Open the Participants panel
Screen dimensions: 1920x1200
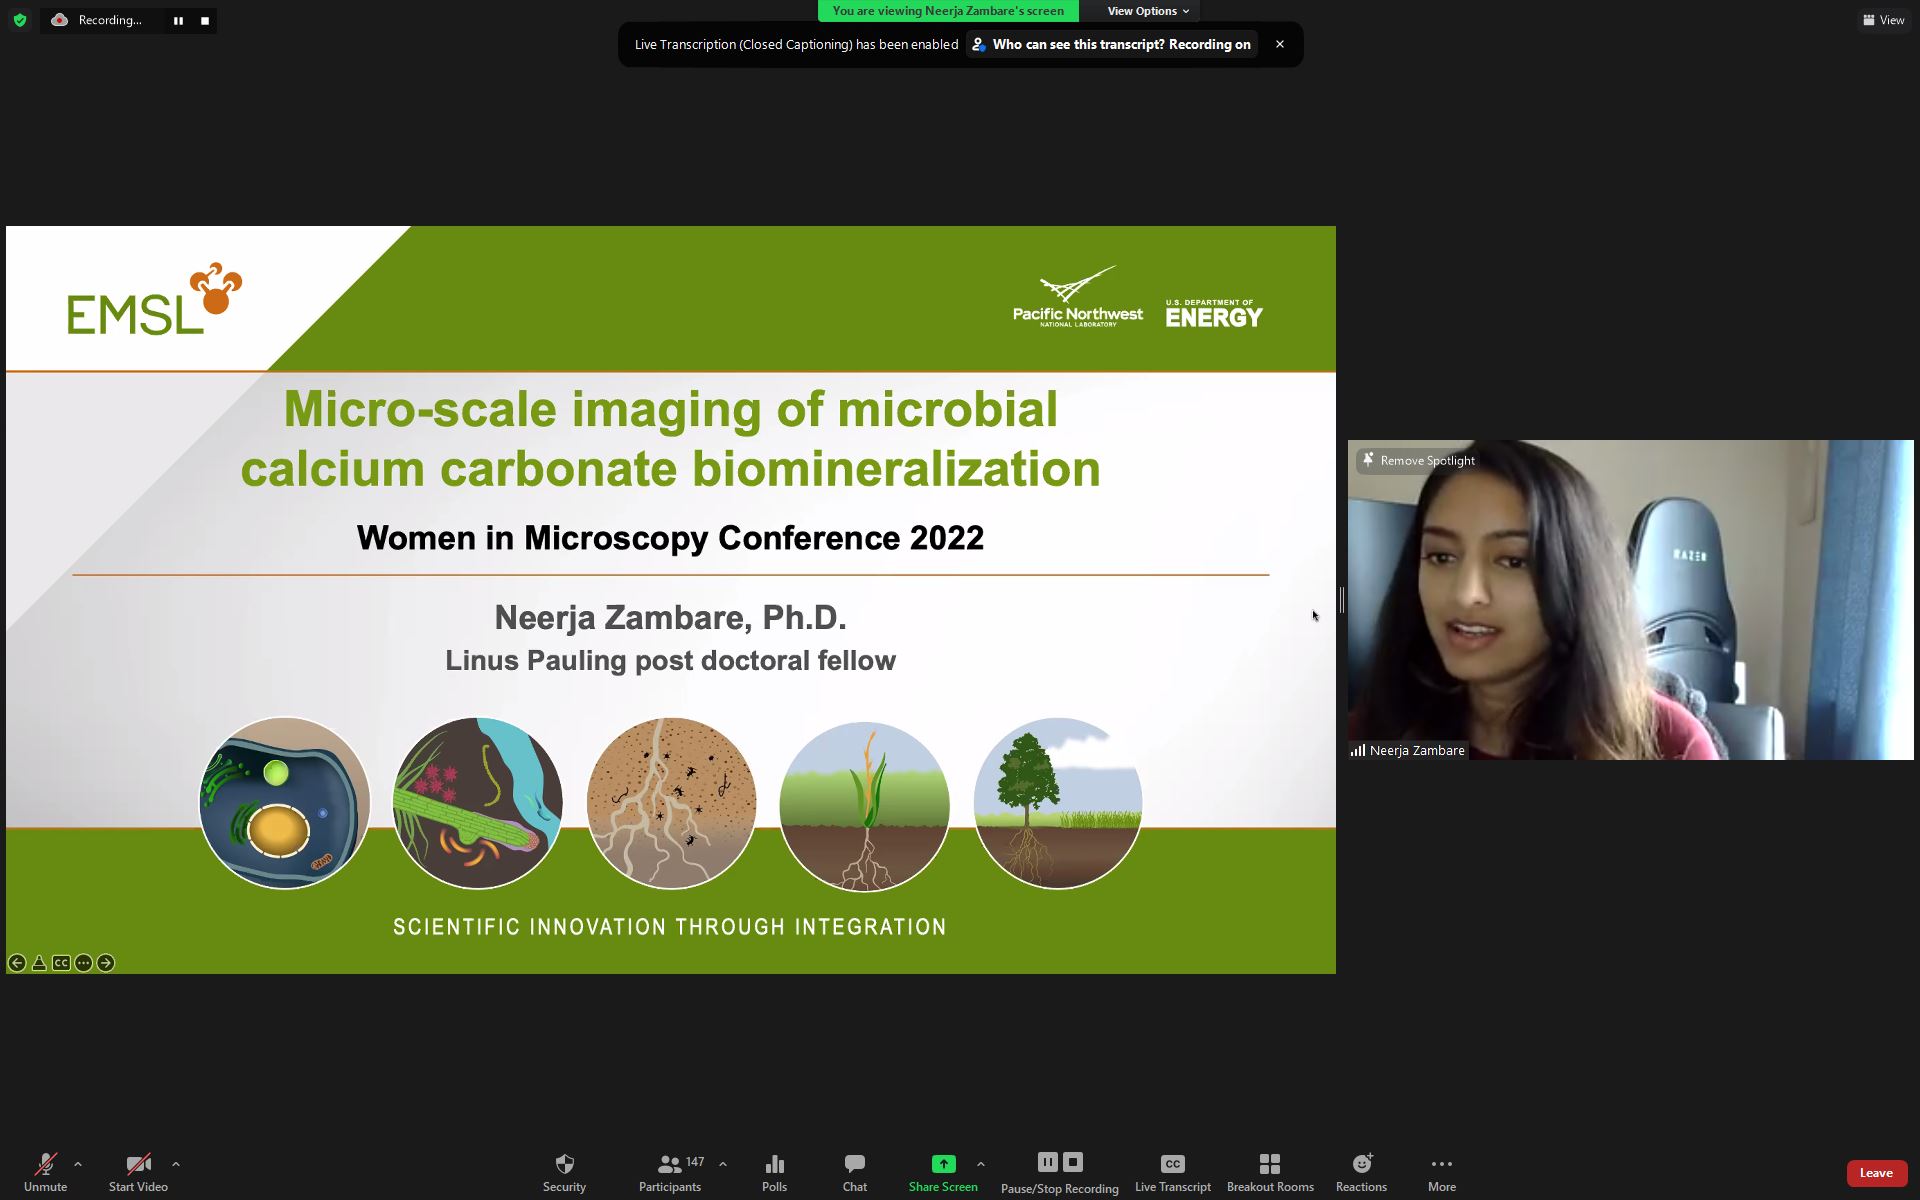pos(670,1172)
